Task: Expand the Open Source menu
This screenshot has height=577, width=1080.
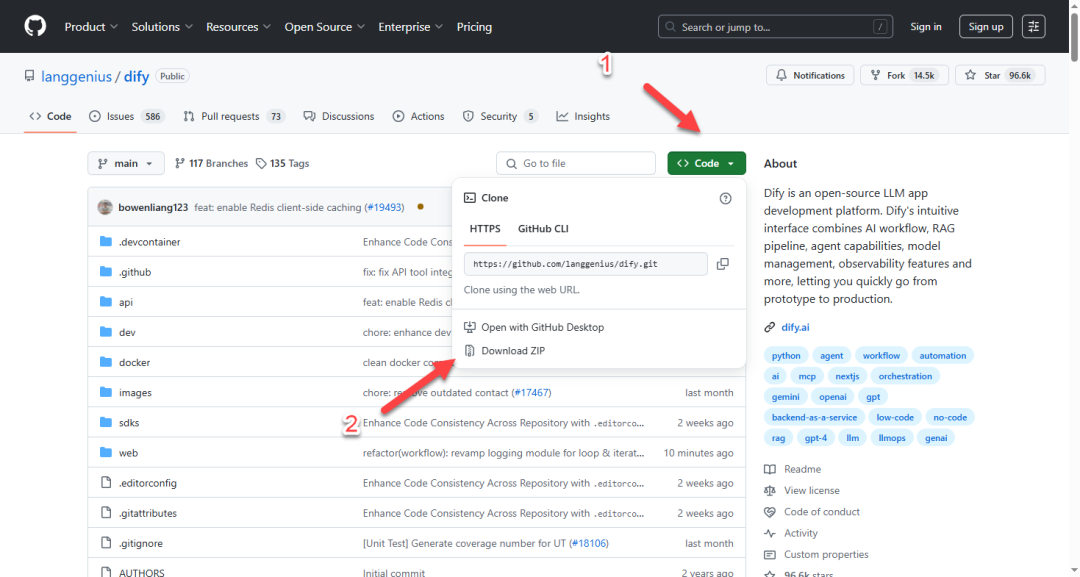Action: pyautogui.click(x=324, y=27)
